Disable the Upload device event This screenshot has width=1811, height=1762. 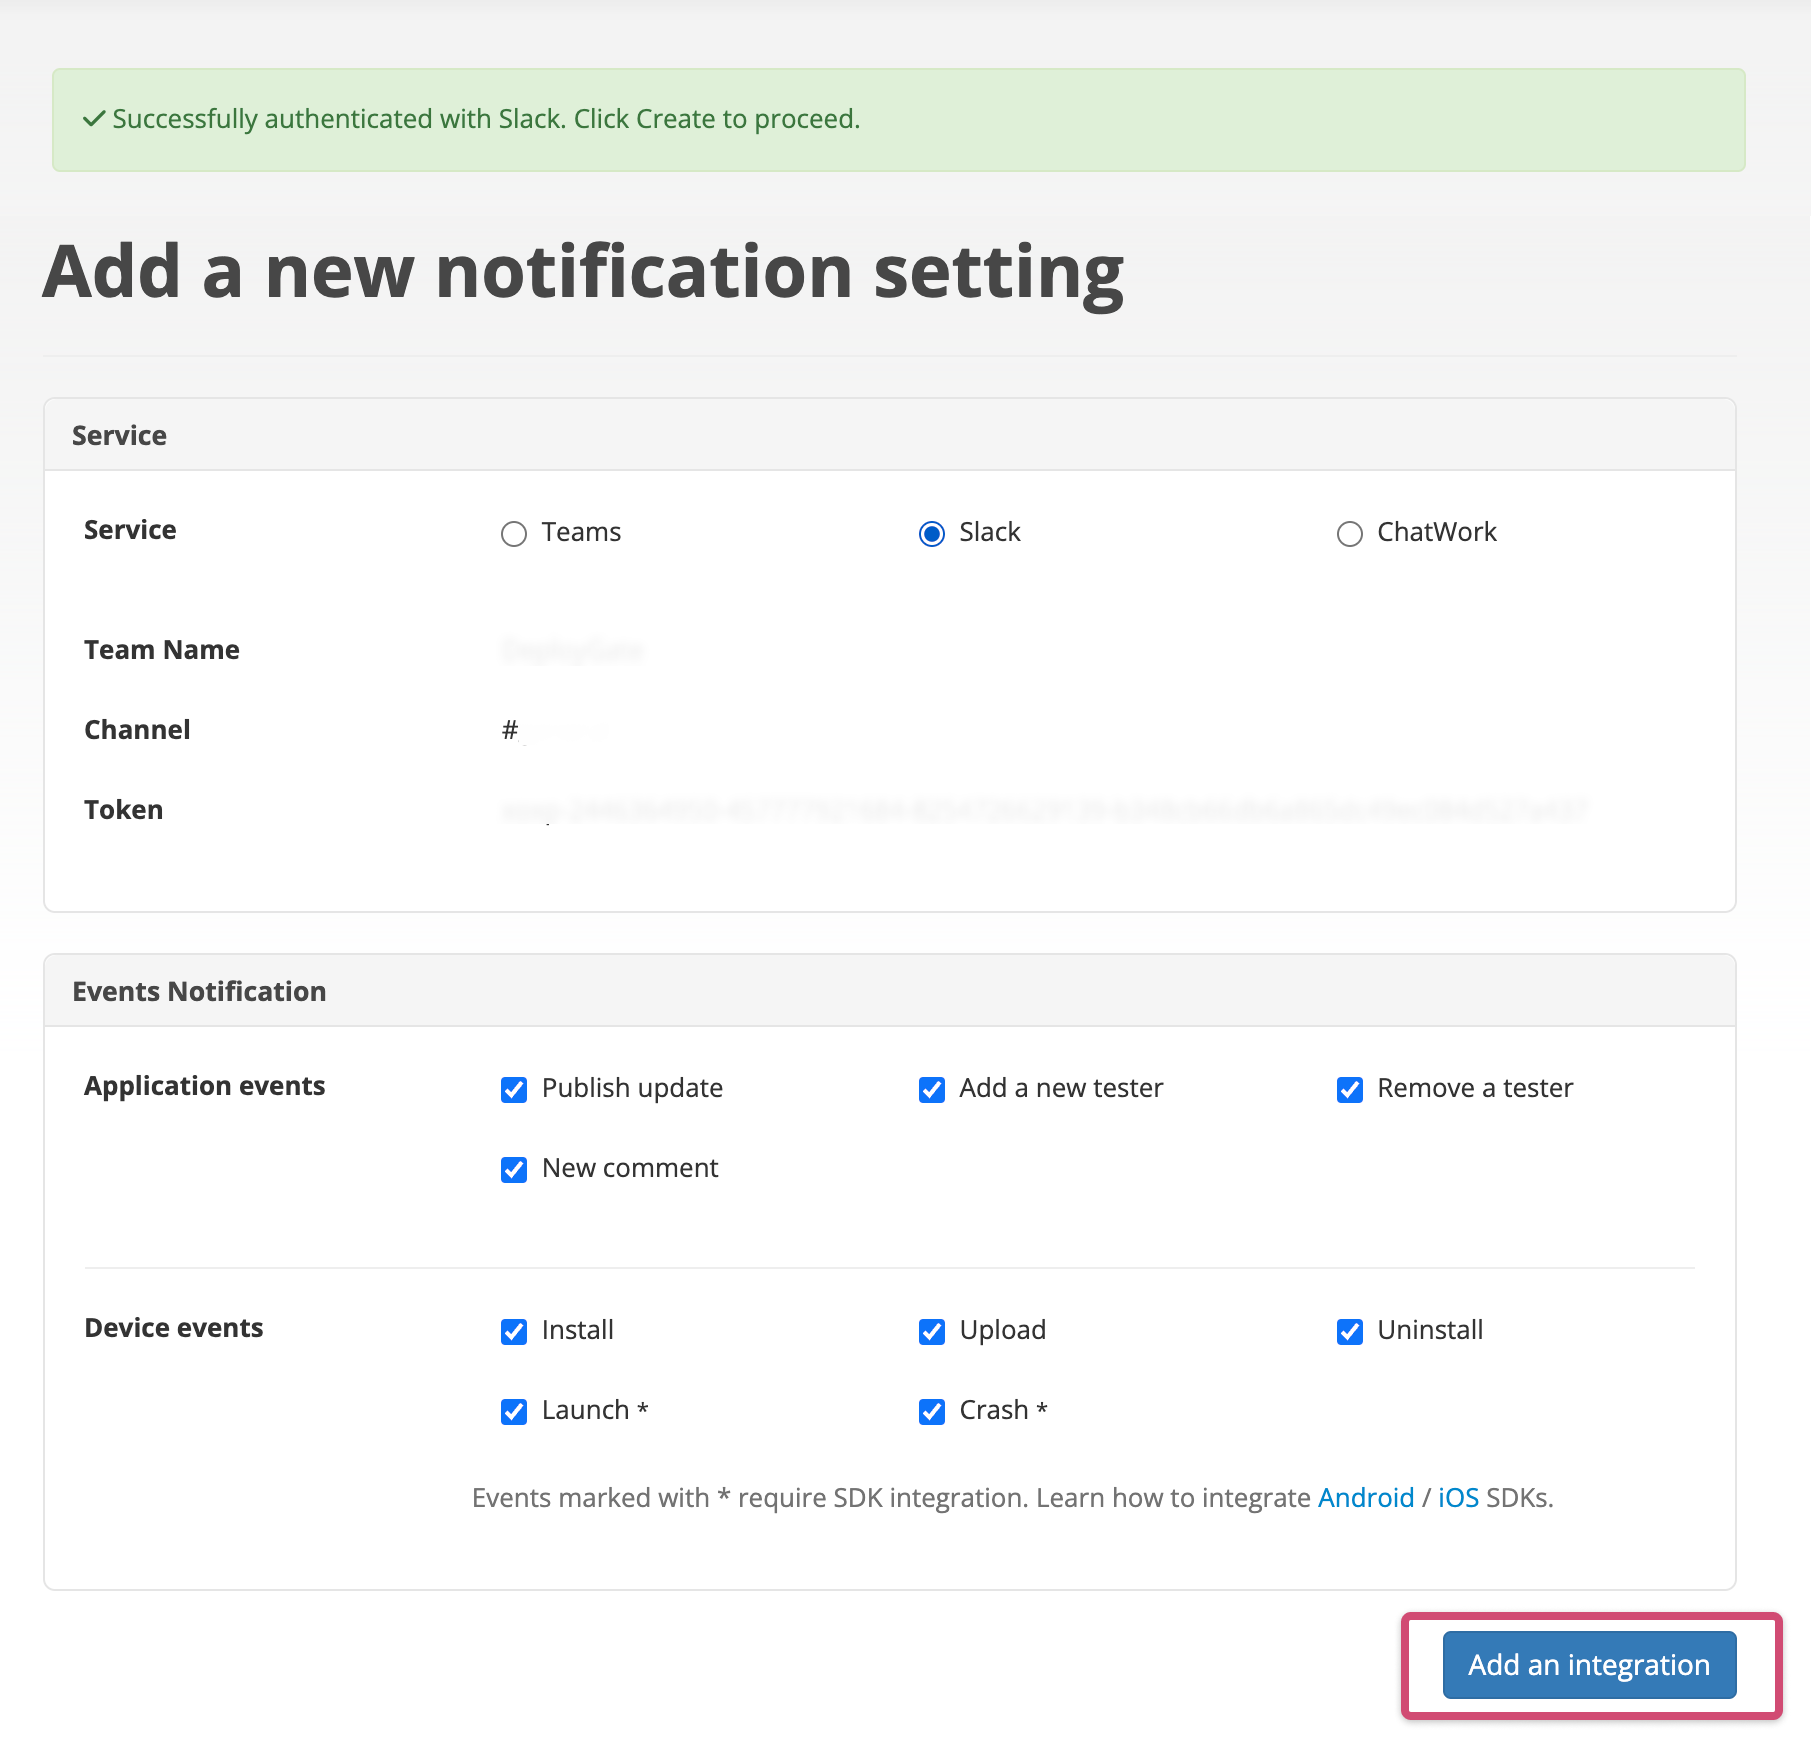pyautogui.click(x=931, y=1331)
